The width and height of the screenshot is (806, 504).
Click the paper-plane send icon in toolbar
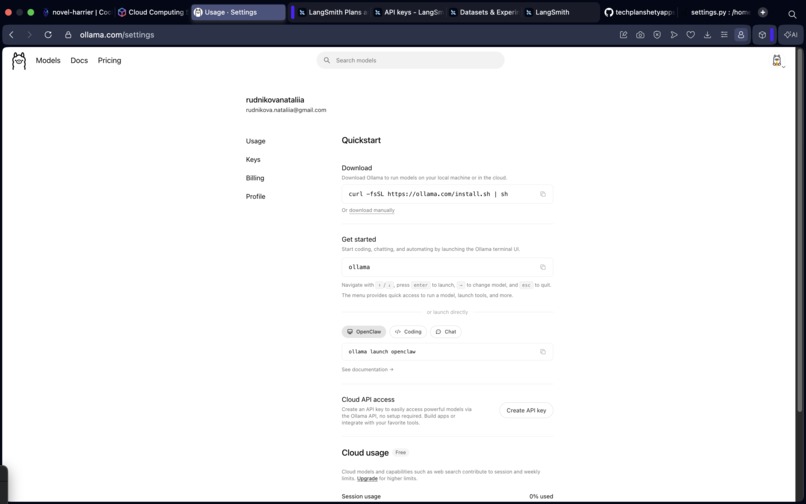[674, 35]
